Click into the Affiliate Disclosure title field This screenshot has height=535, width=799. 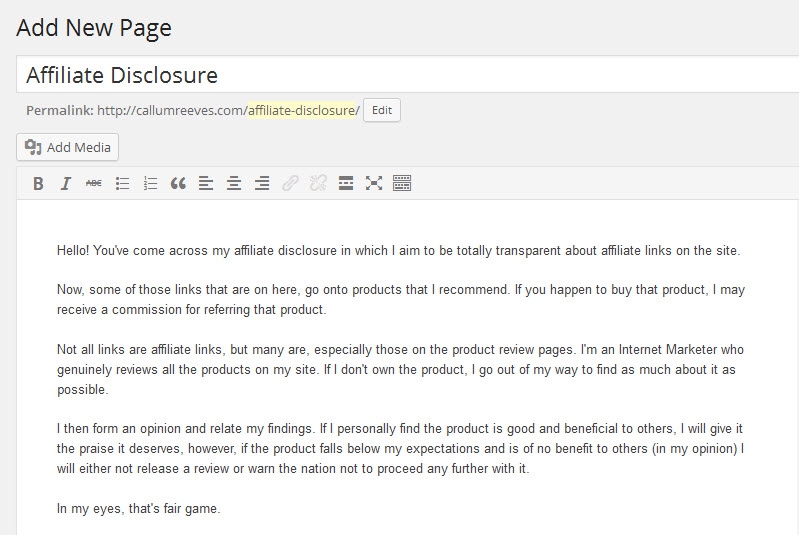[400, 75]
